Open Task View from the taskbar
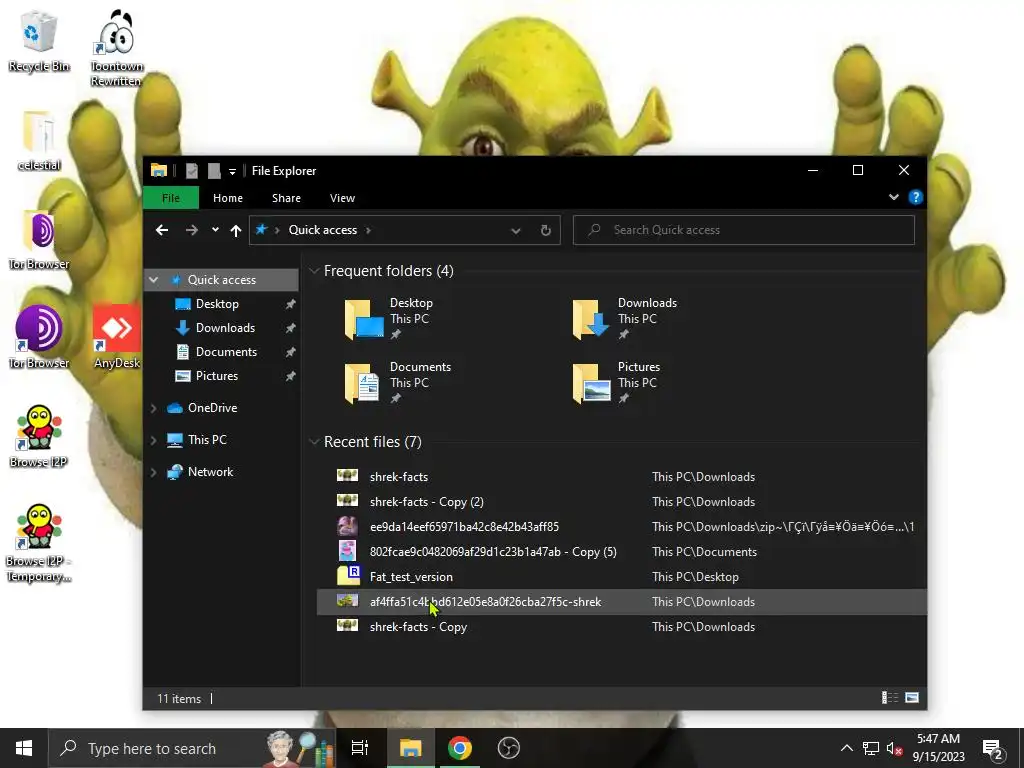 [x=360, y=748]
